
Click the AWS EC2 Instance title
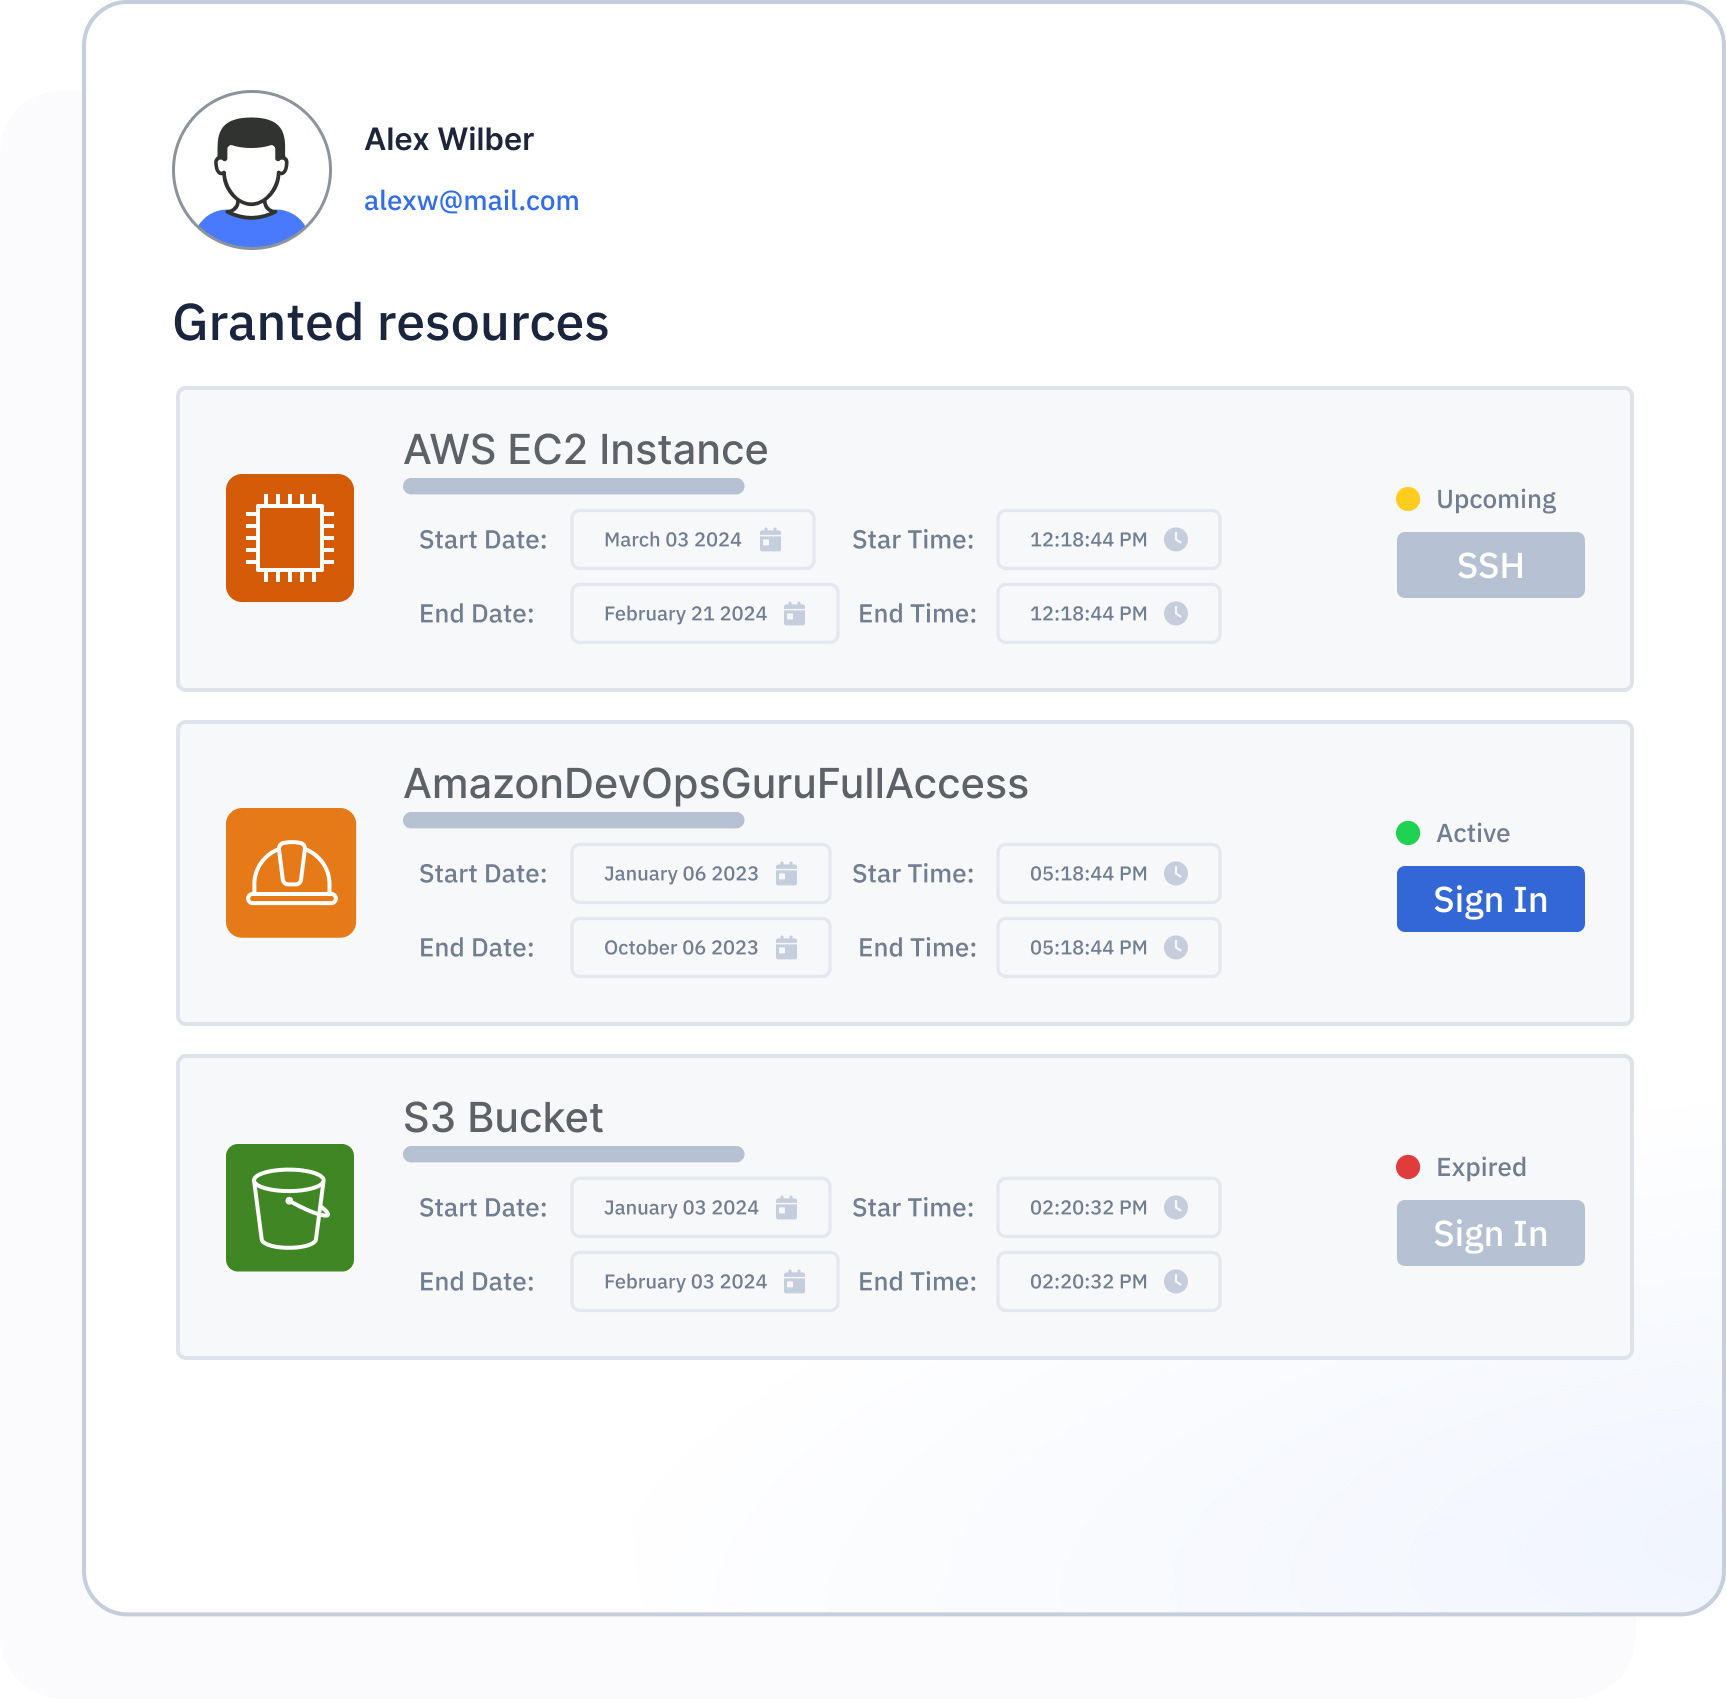(x=586, y=450)
